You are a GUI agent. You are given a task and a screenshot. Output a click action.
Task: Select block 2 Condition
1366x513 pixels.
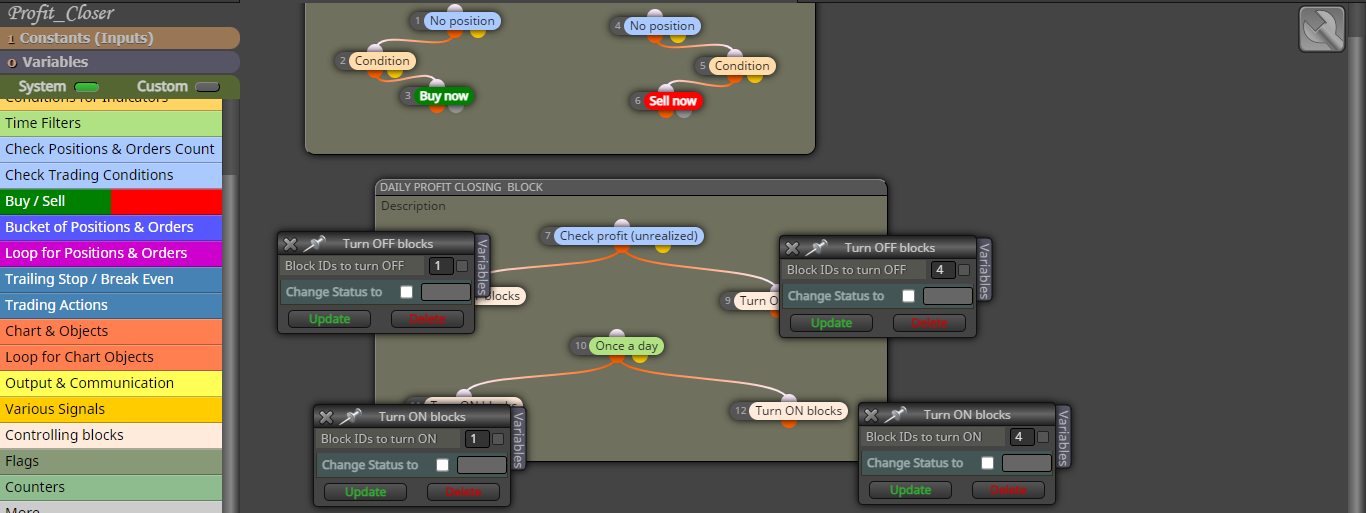382,61
